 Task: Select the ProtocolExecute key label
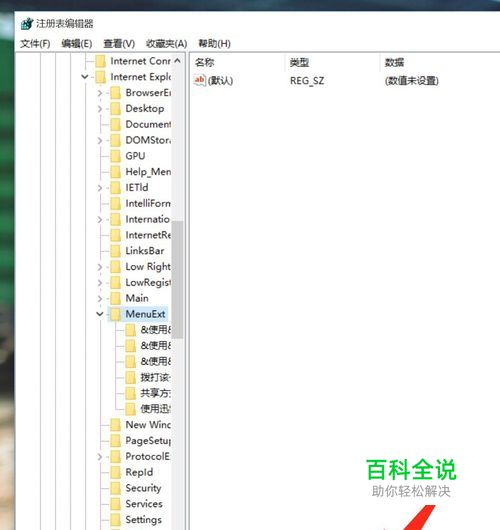[147, 457]
